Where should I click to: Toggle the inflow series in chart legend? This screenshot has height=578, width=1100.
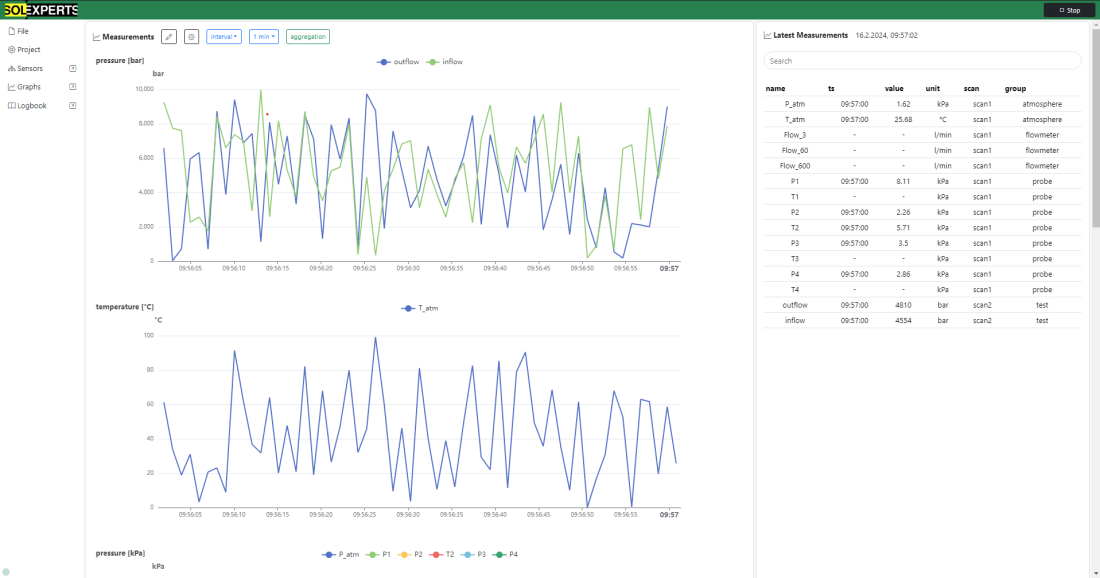444,62
